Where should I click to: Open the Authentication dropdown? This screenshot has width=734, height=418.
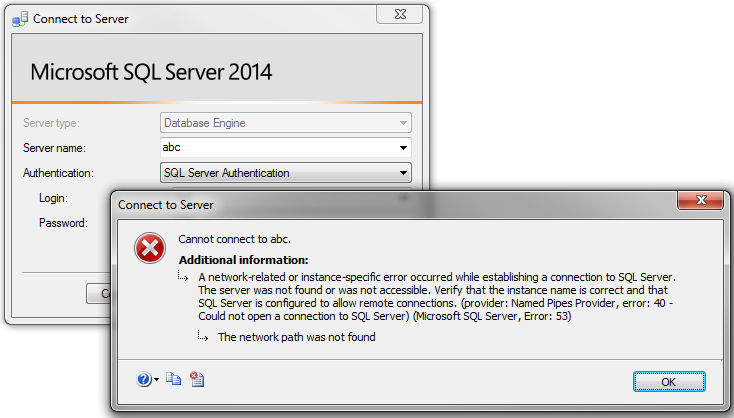click(286, 173)
